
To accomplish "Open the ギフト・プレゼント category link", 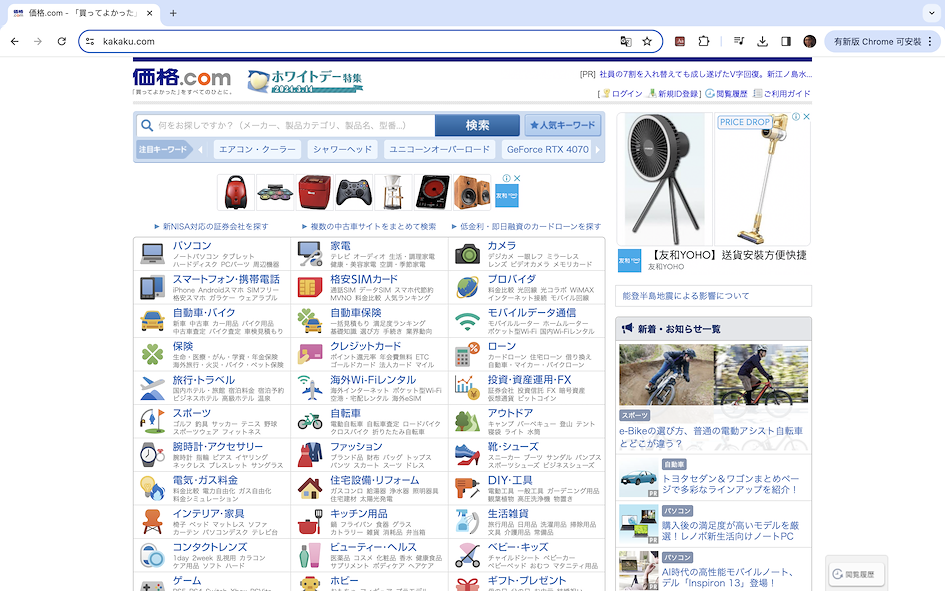I will tap(527, 581).
